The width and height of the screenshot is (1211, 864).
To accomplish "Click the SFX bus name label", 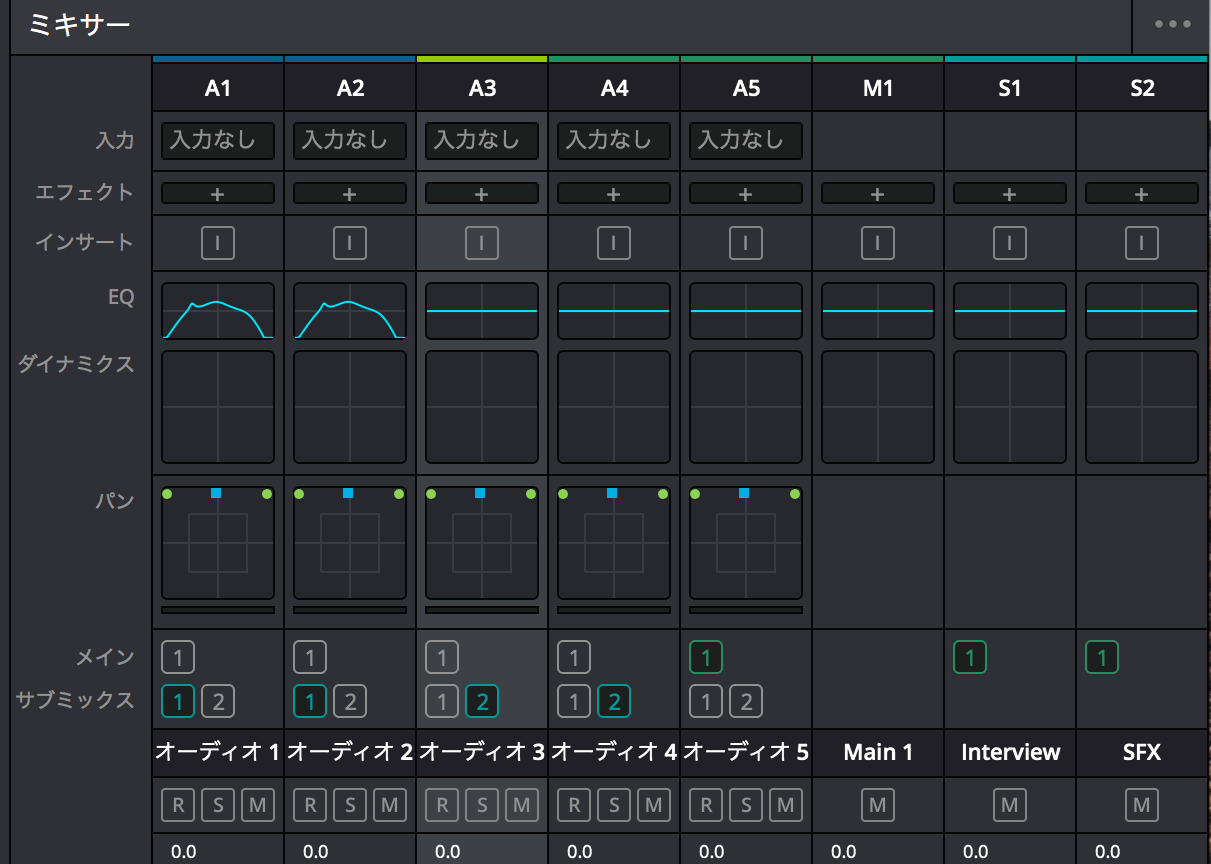I will [1141, 752].
